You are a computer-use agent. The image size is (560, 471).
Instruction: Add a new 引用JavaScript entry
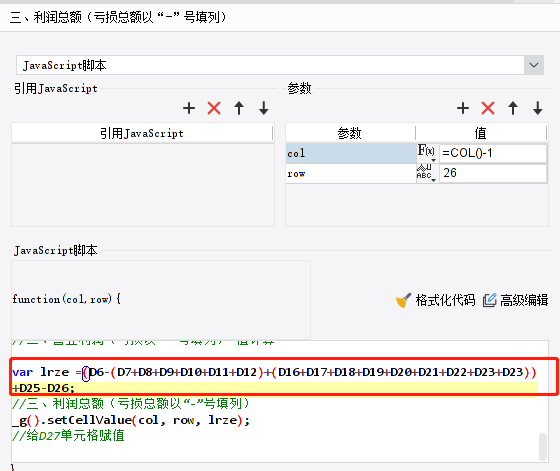pos(189,108)
